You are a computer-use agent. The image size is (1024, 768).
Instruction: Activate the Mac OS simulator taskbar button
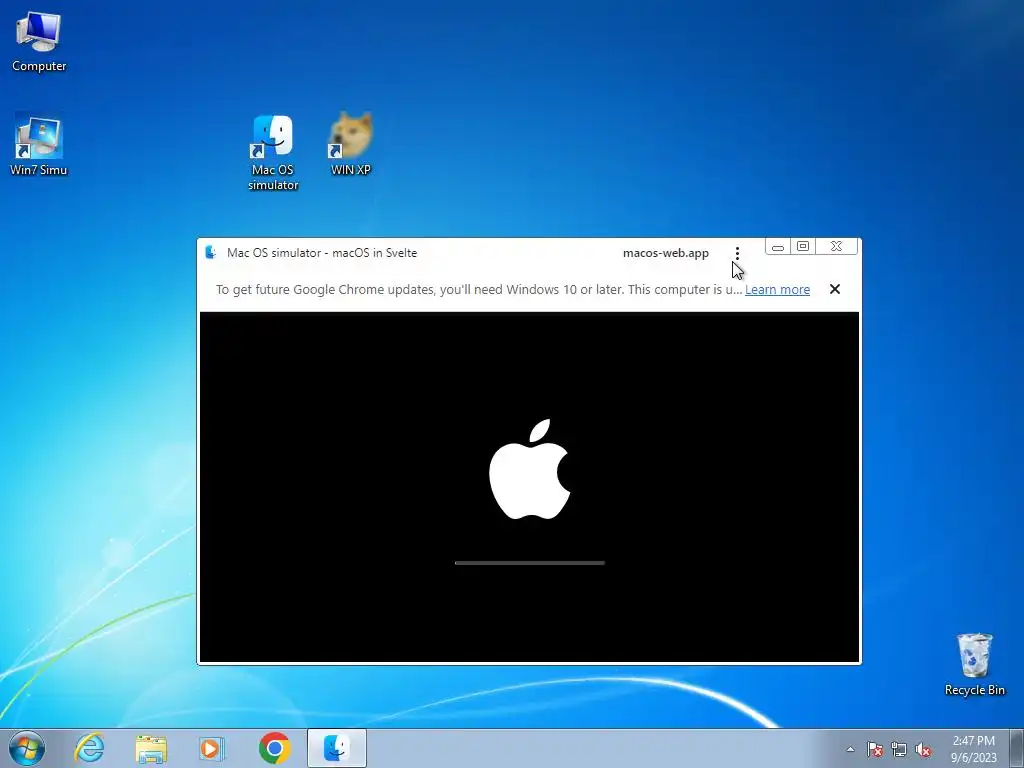[x=336, y=748]
